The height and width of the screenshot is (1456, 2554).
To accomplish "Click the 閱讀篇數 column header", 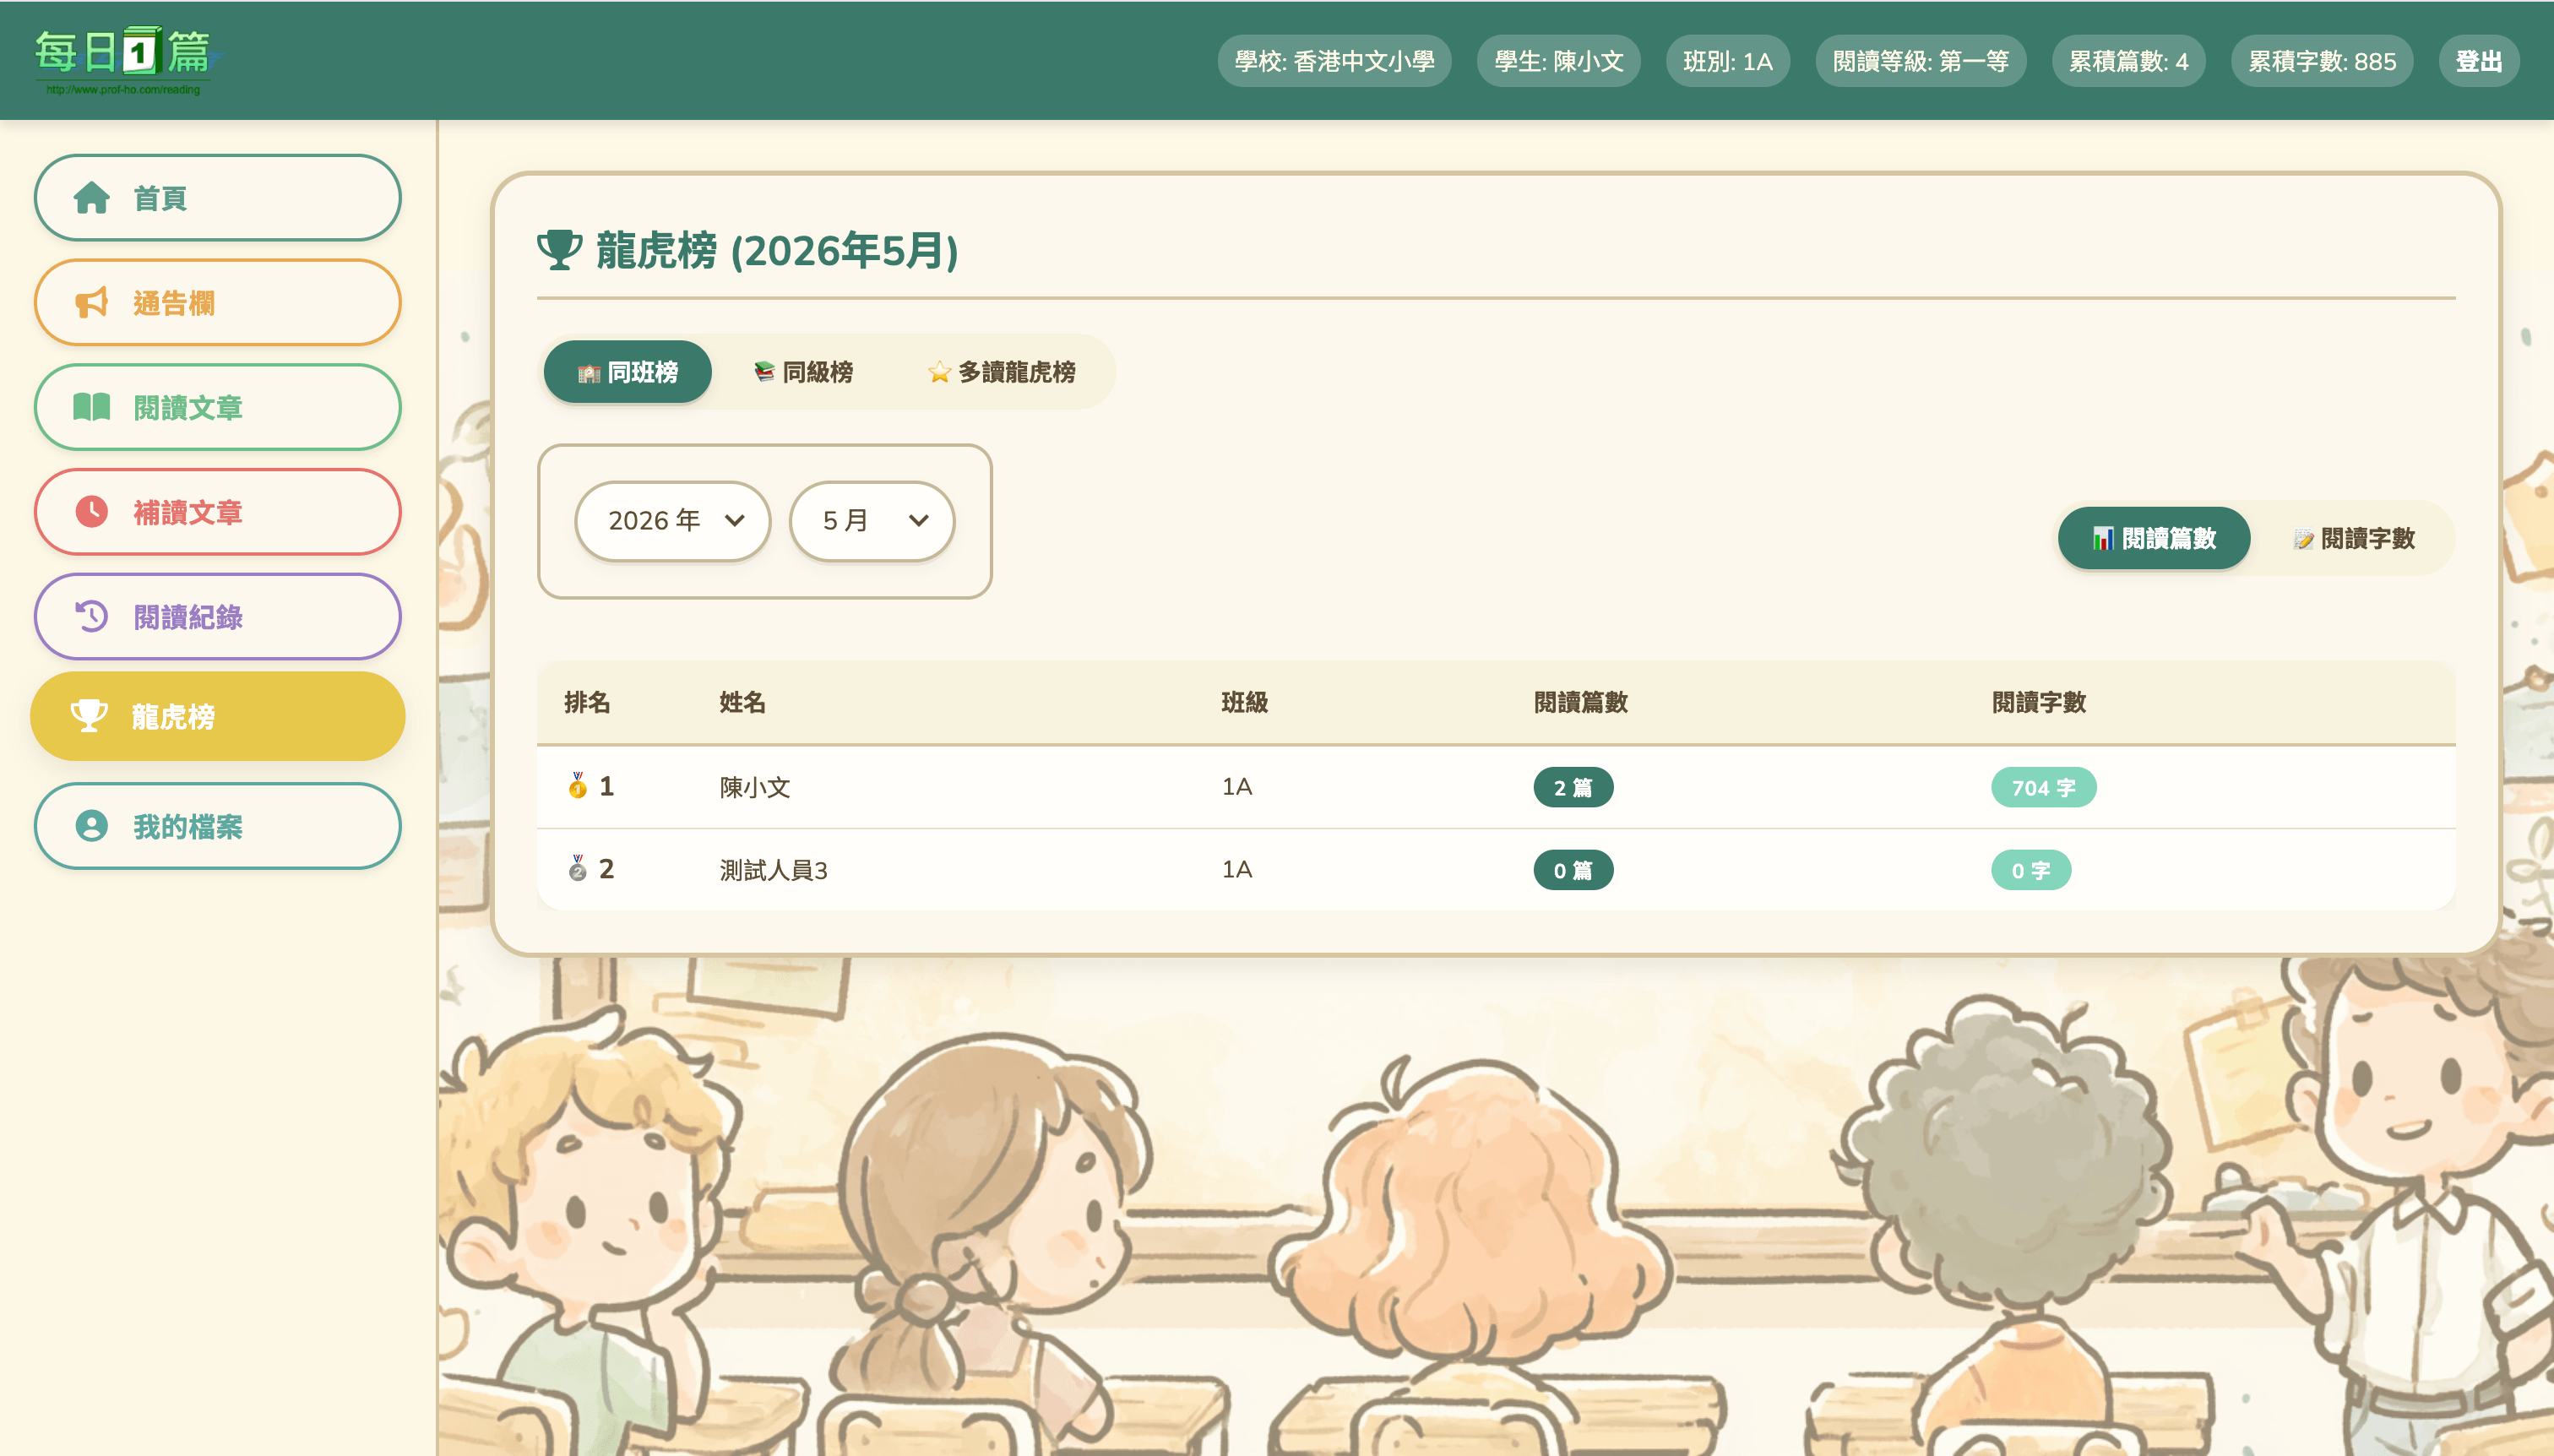I will (1580, 703).
